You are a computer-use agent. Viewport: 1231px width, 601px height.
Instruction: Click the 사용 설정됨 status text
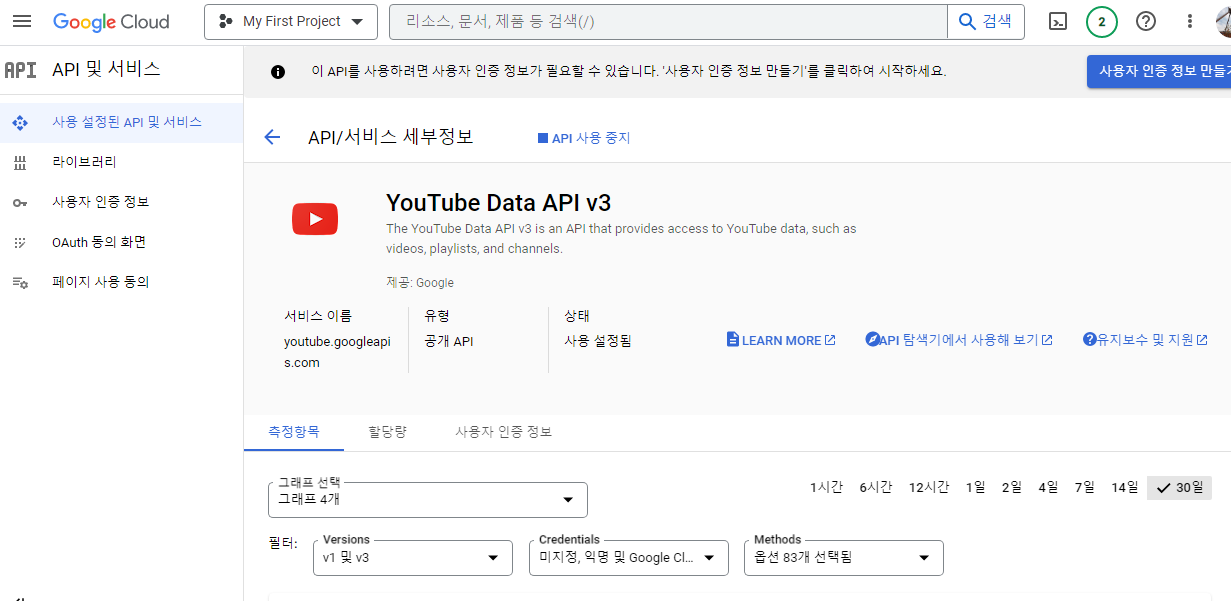[x=598, y=341]
